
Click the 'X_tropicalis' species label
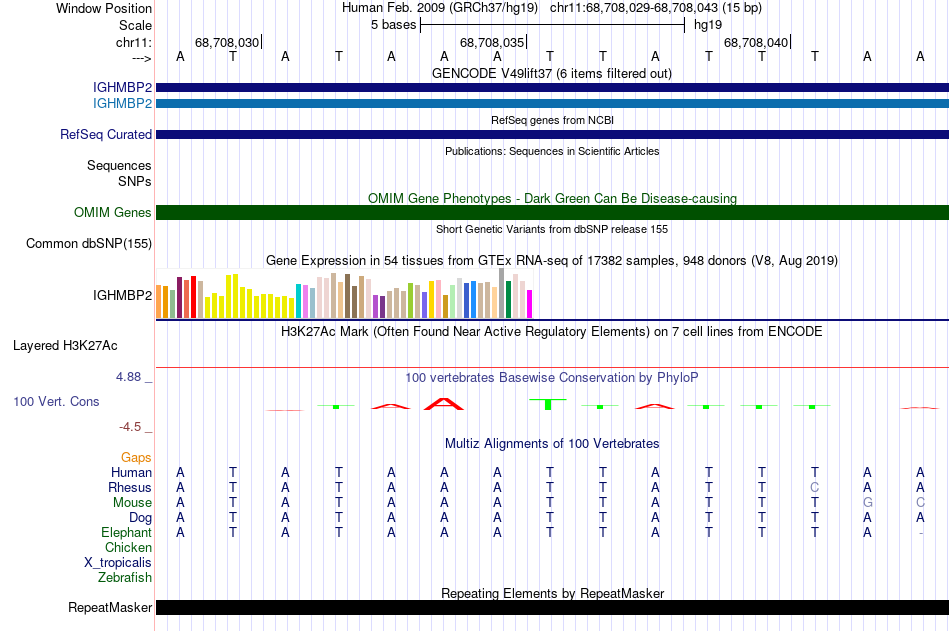coord(118,563)
